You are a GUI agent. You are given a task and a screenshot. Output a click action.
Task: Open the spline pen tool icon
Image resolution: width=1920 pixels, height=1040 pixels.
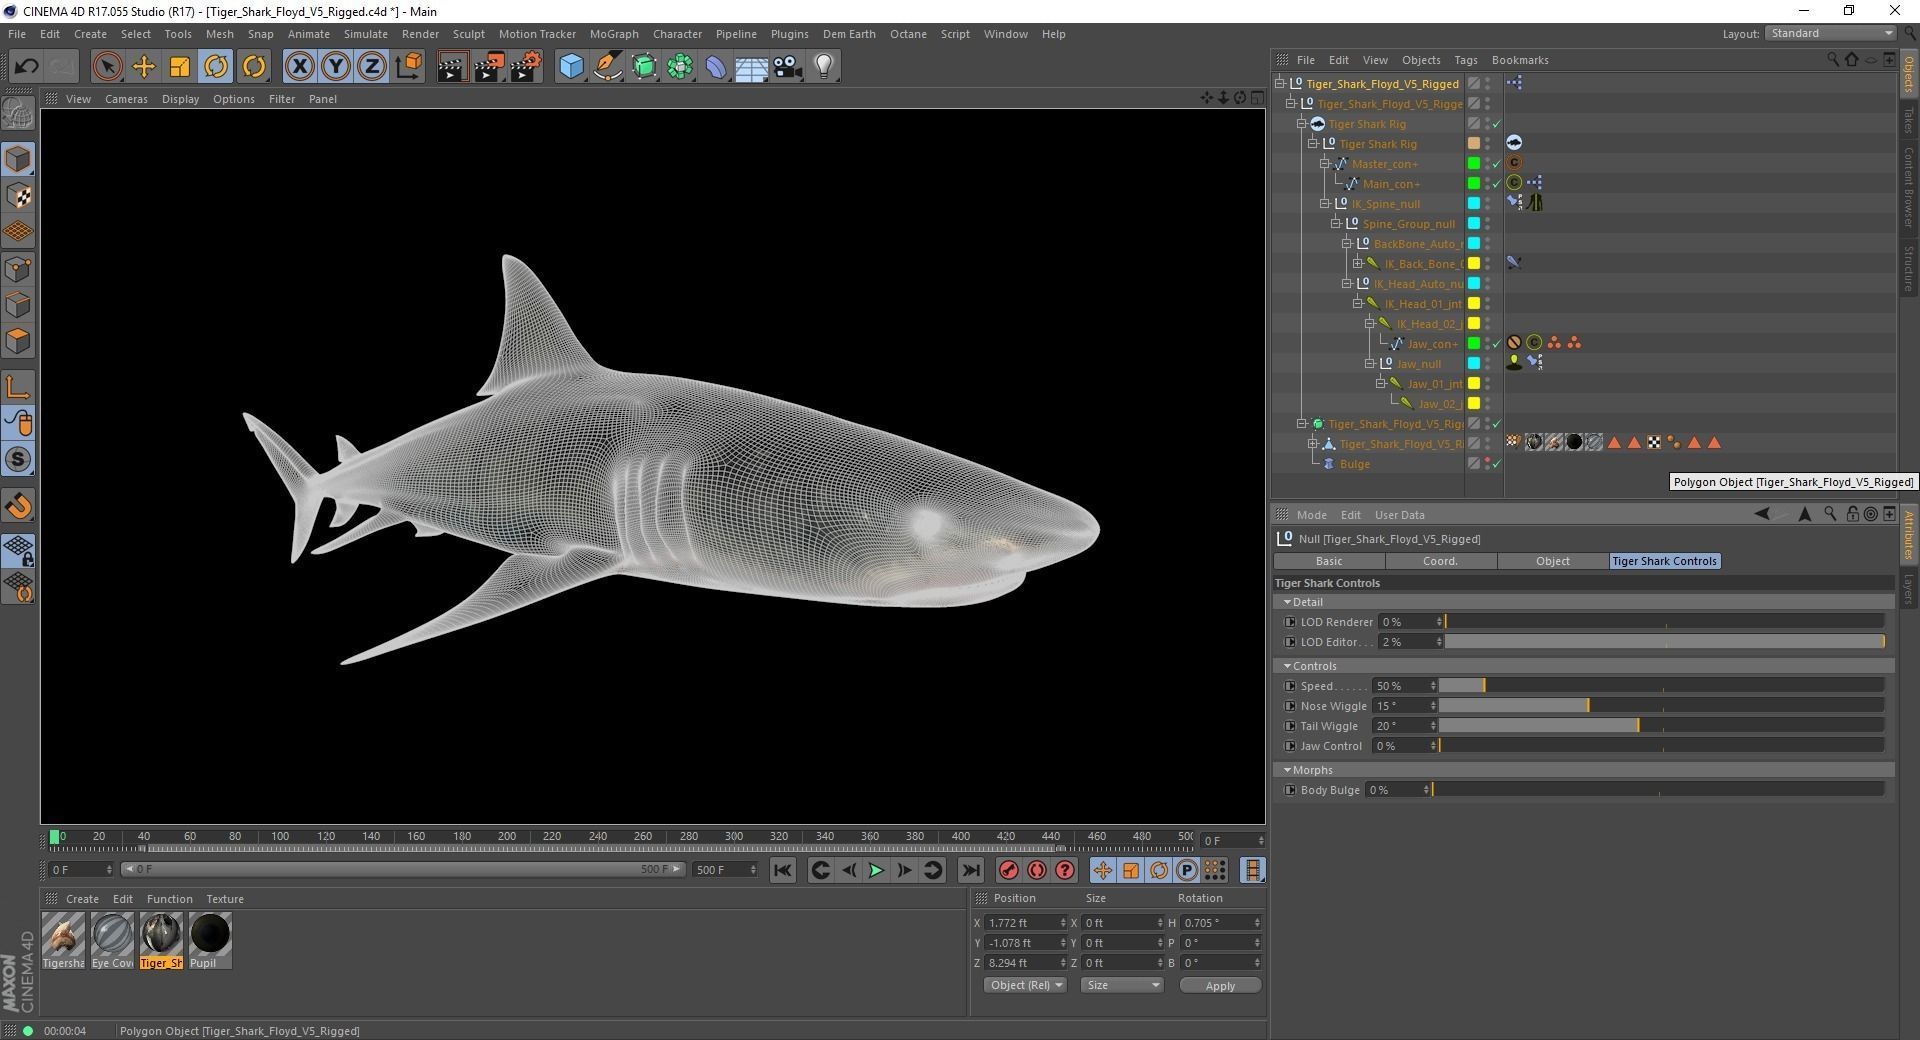(607, 67)
